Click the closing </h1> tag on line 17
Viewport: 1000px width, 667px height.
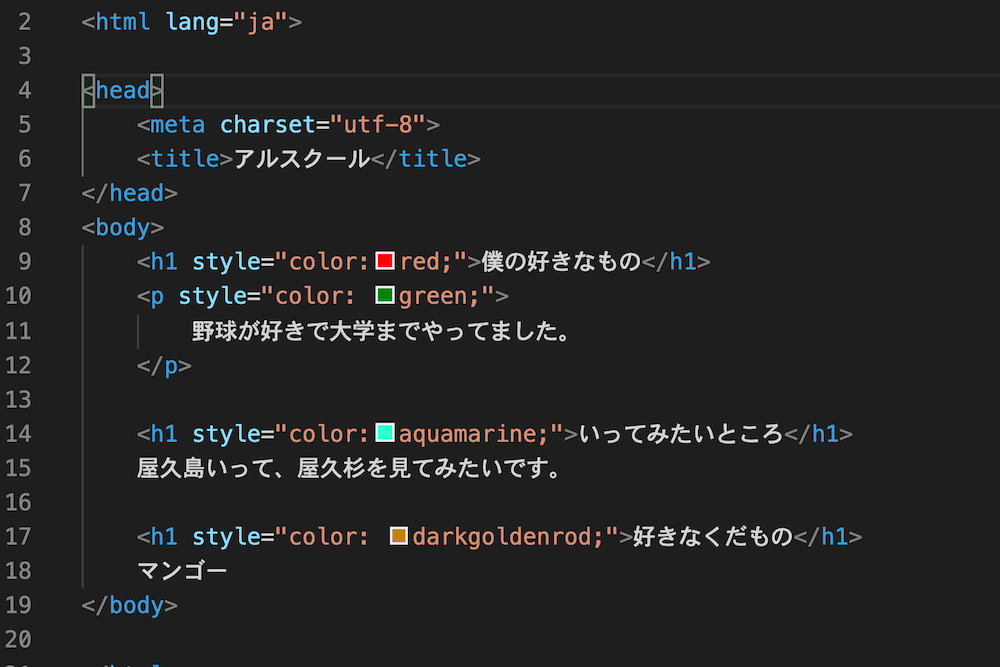pyautogui.click(x=828, y=537)
